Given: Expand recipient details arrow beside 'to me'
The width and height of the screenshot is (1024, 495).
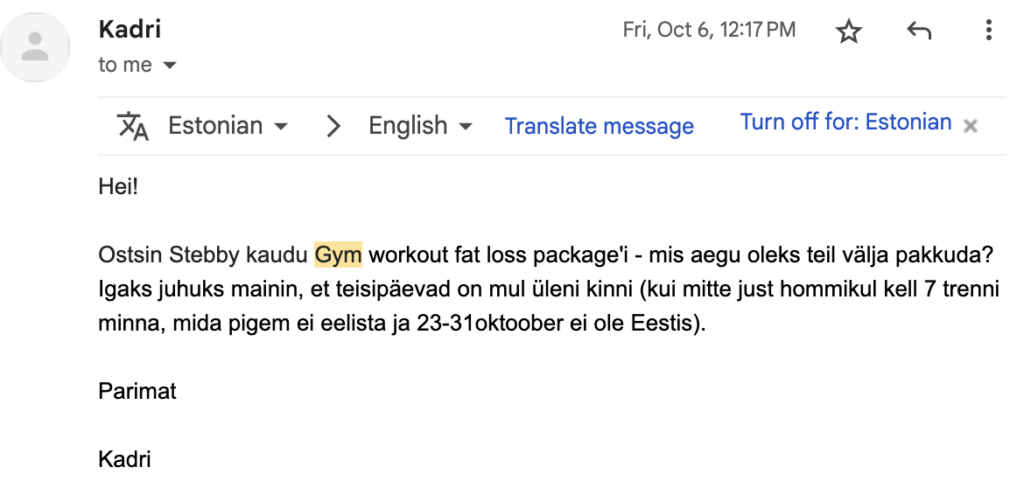Looking at the screenshot, I should point(169,65).
